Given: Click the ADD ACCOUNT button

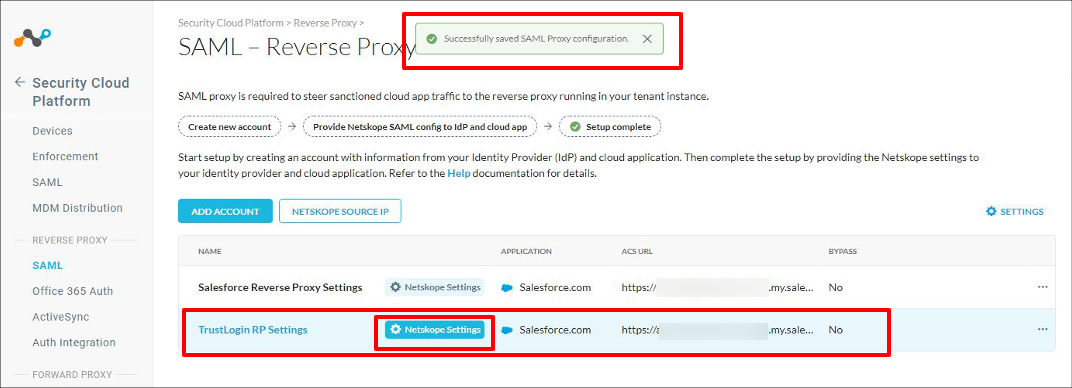Looking at the screenshot, I should click(x=225, y=211).
